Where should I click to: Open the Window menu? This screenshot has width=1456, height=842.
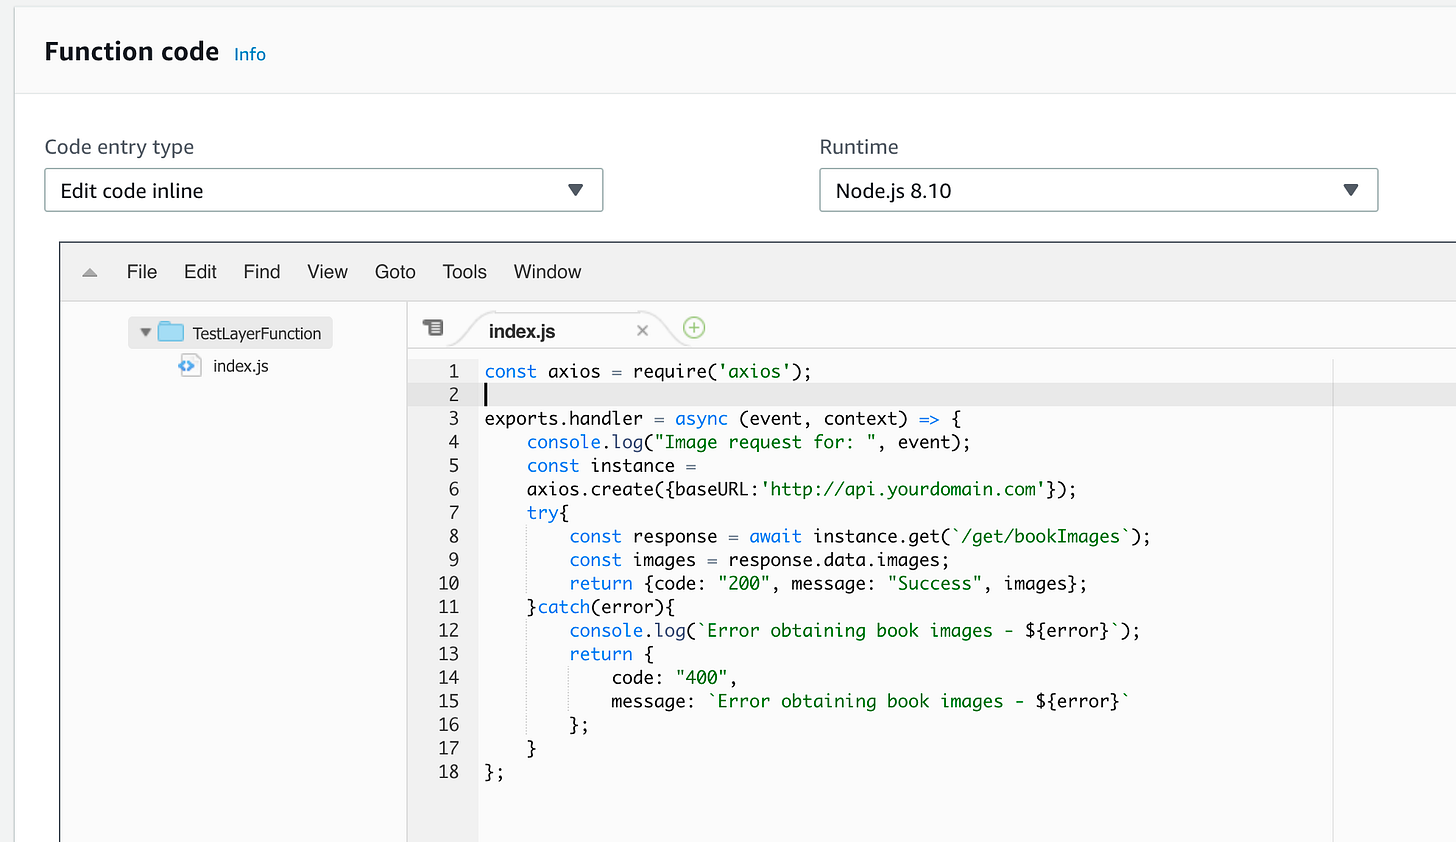547,271
